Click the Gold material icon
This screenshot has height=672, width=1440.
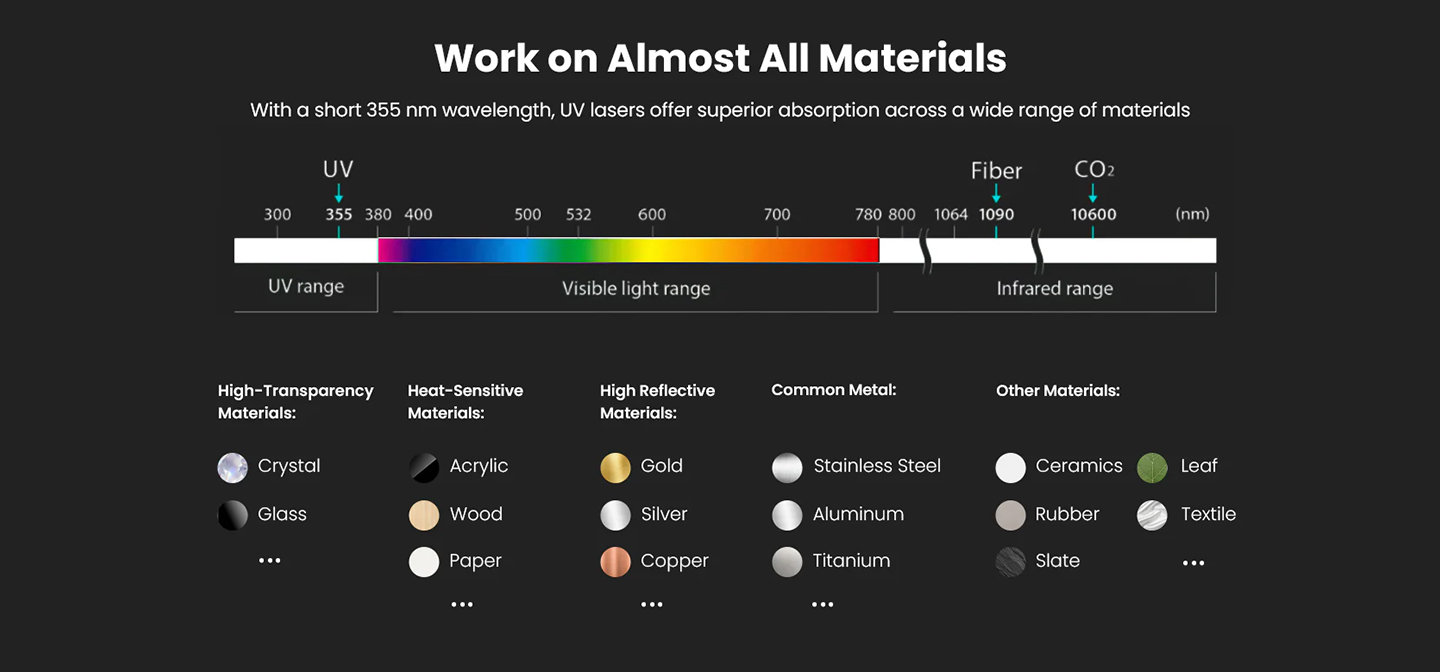[x=615, y=467]
